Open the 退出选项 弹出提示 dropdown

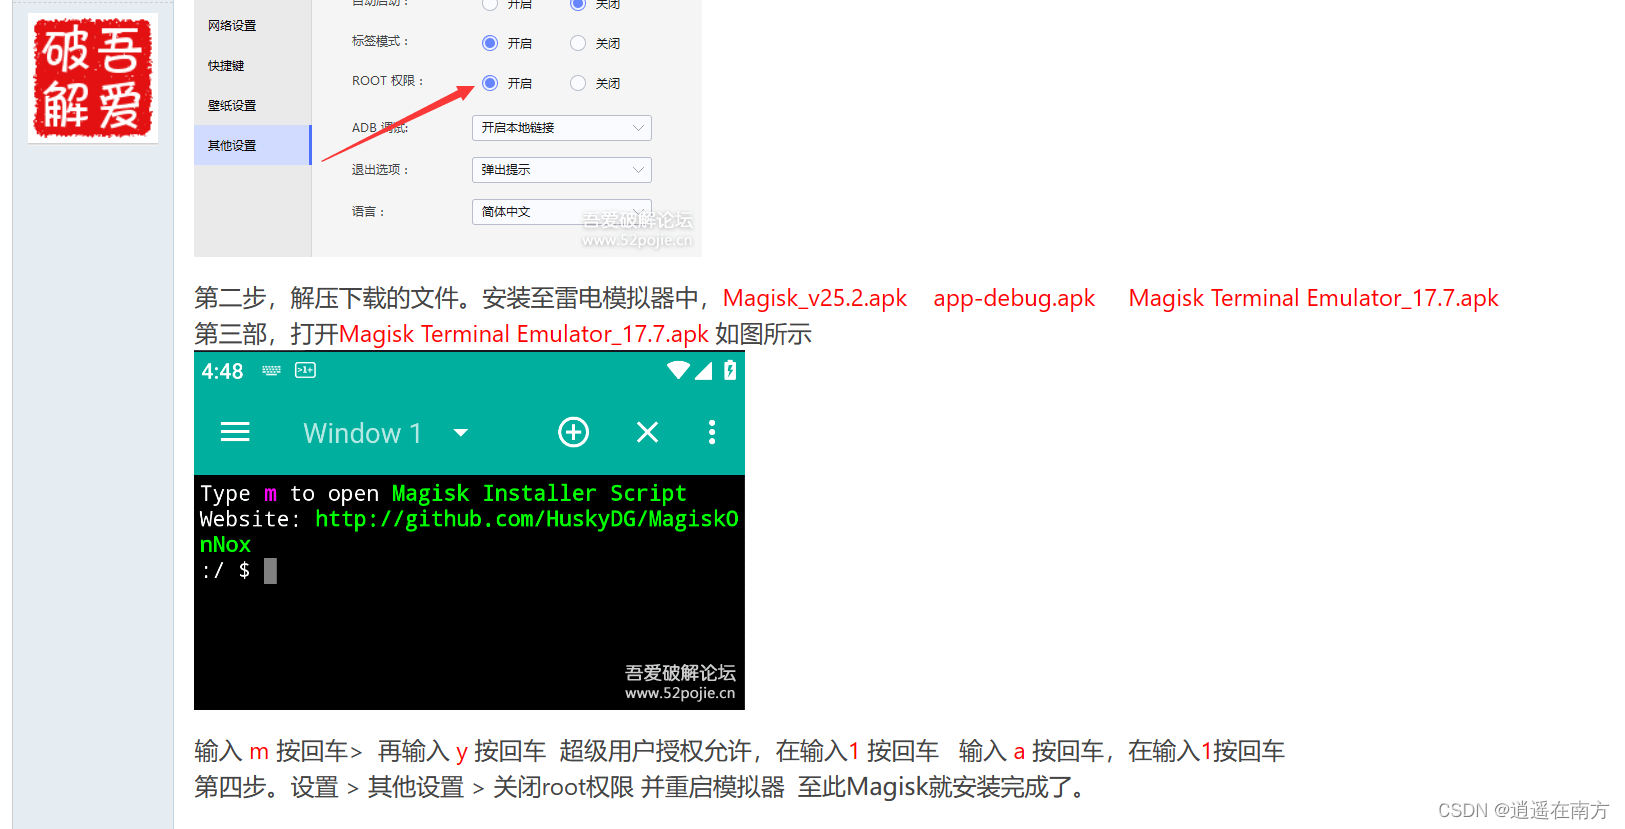(x=561, y=170)
